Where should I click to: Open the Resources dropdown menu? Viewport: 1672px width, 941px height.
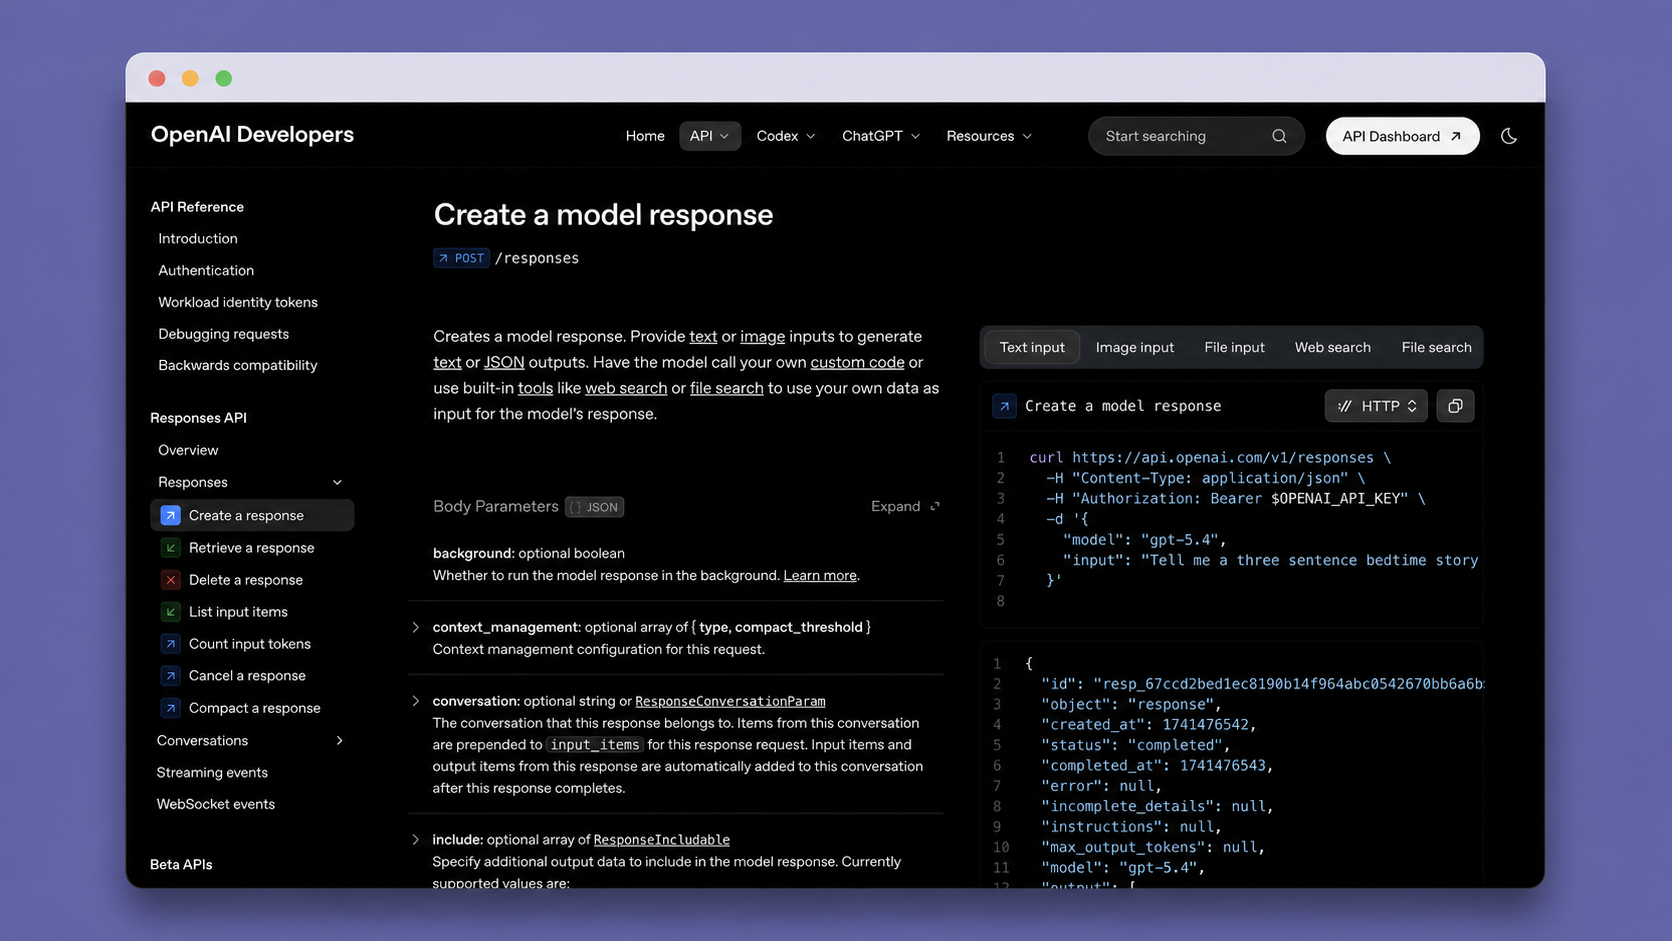point(989,136)
